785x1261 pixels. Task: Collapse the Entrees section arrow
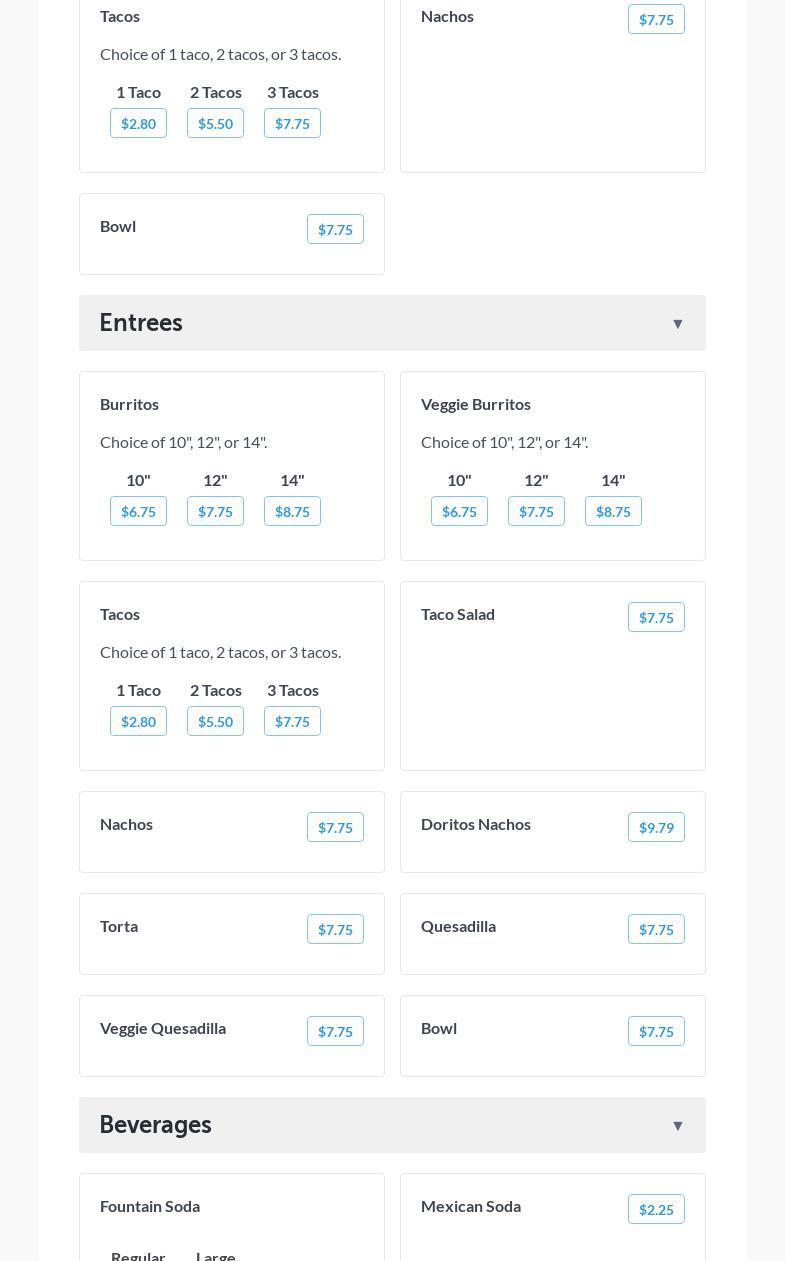pos(677,323)
